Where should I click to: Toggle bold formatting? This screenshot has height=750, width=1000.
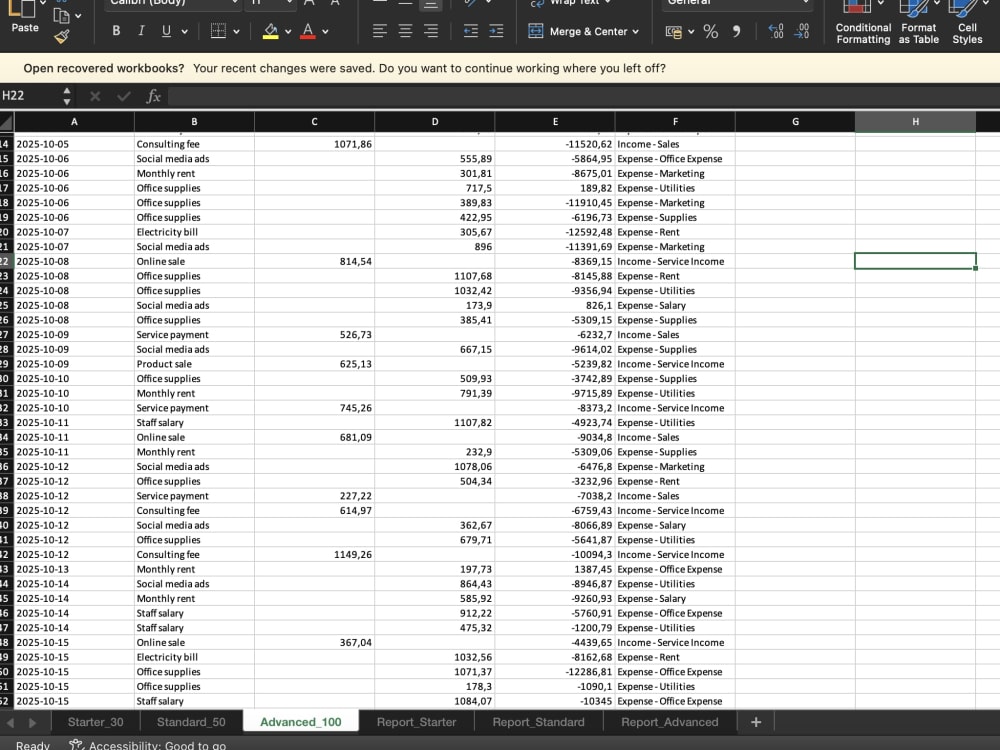(116, 31)
